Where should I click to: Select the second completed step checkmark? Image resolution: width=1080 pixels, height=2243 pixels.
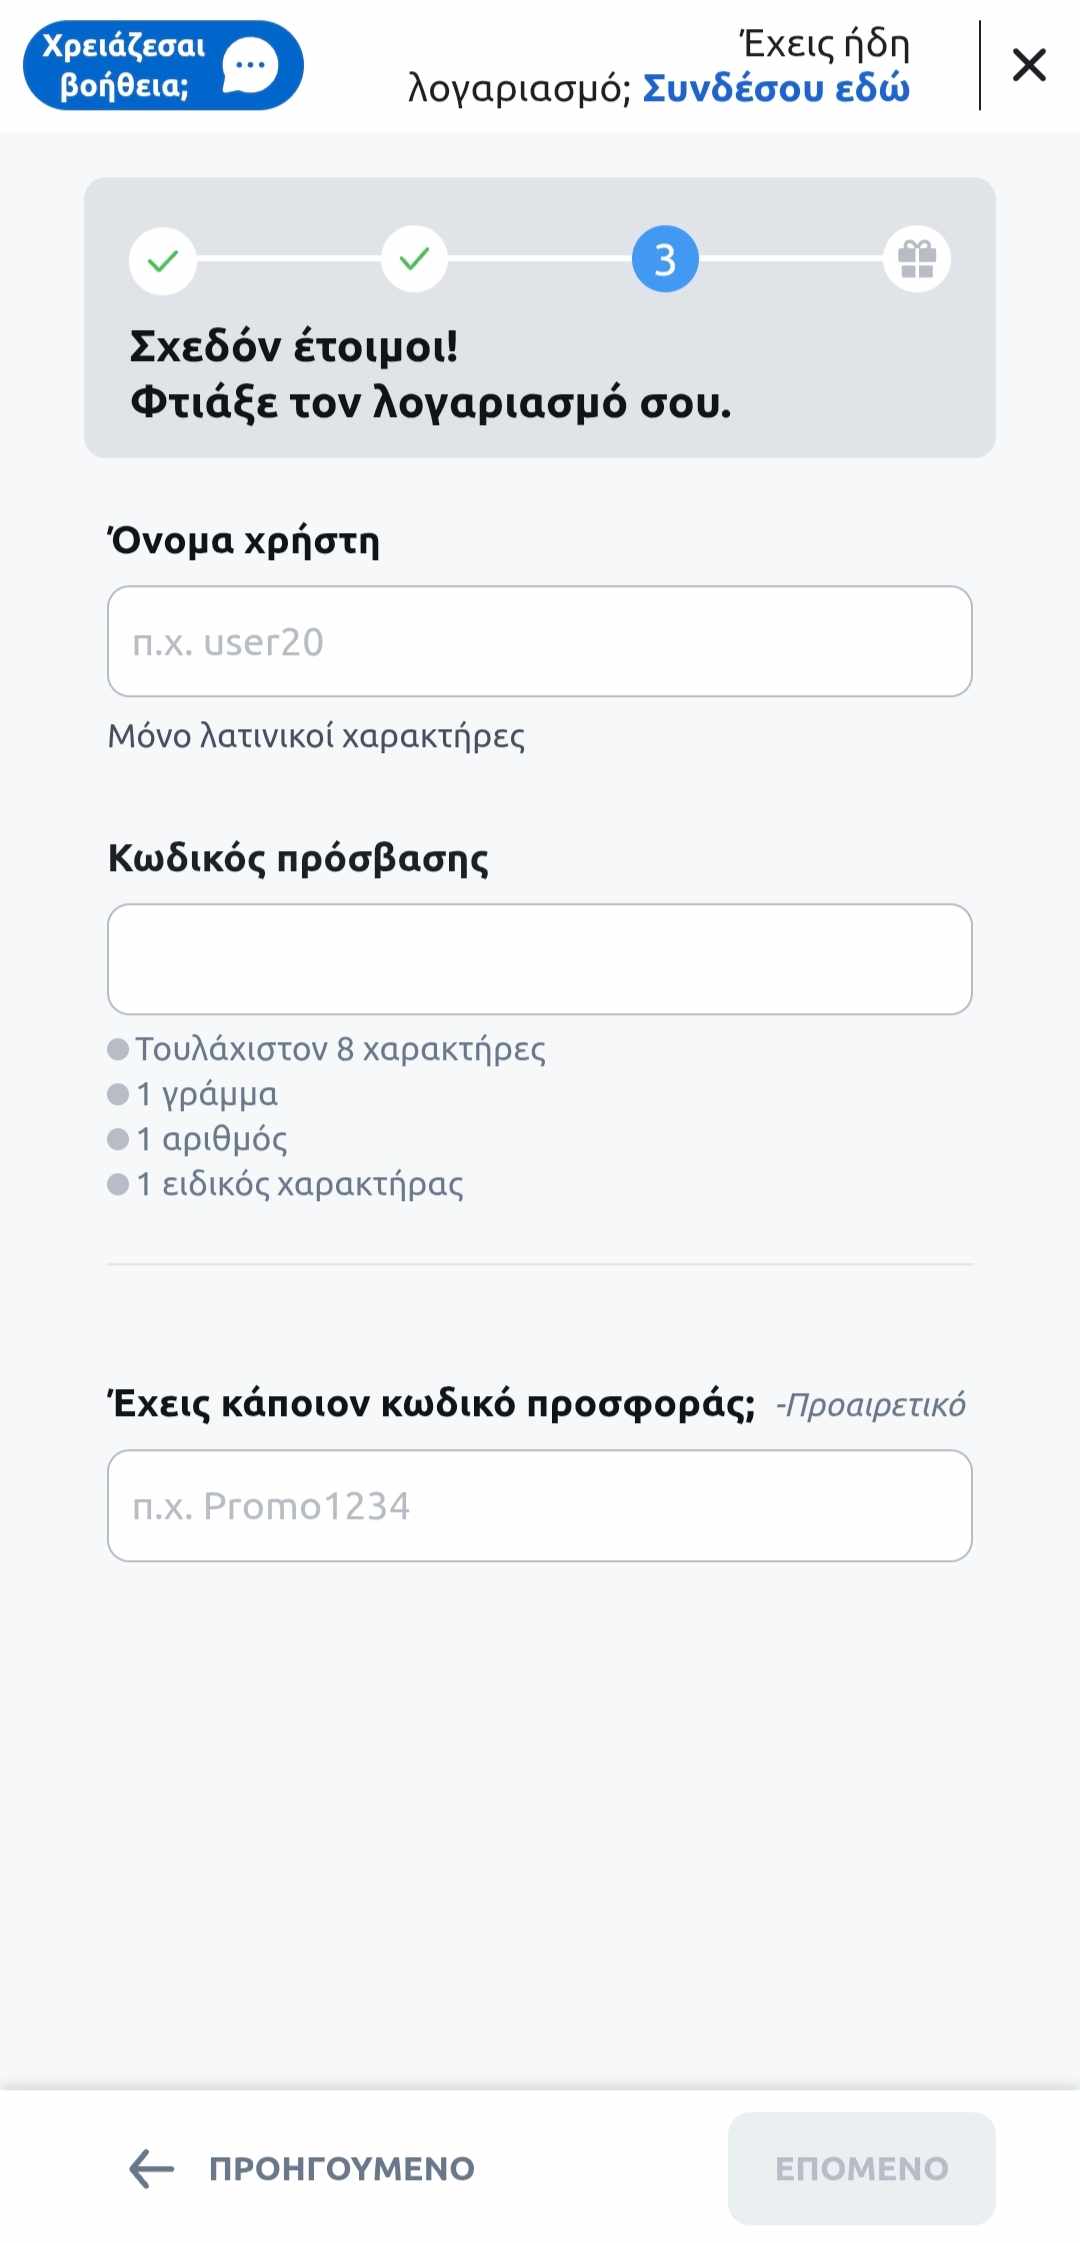coord(414,260)
